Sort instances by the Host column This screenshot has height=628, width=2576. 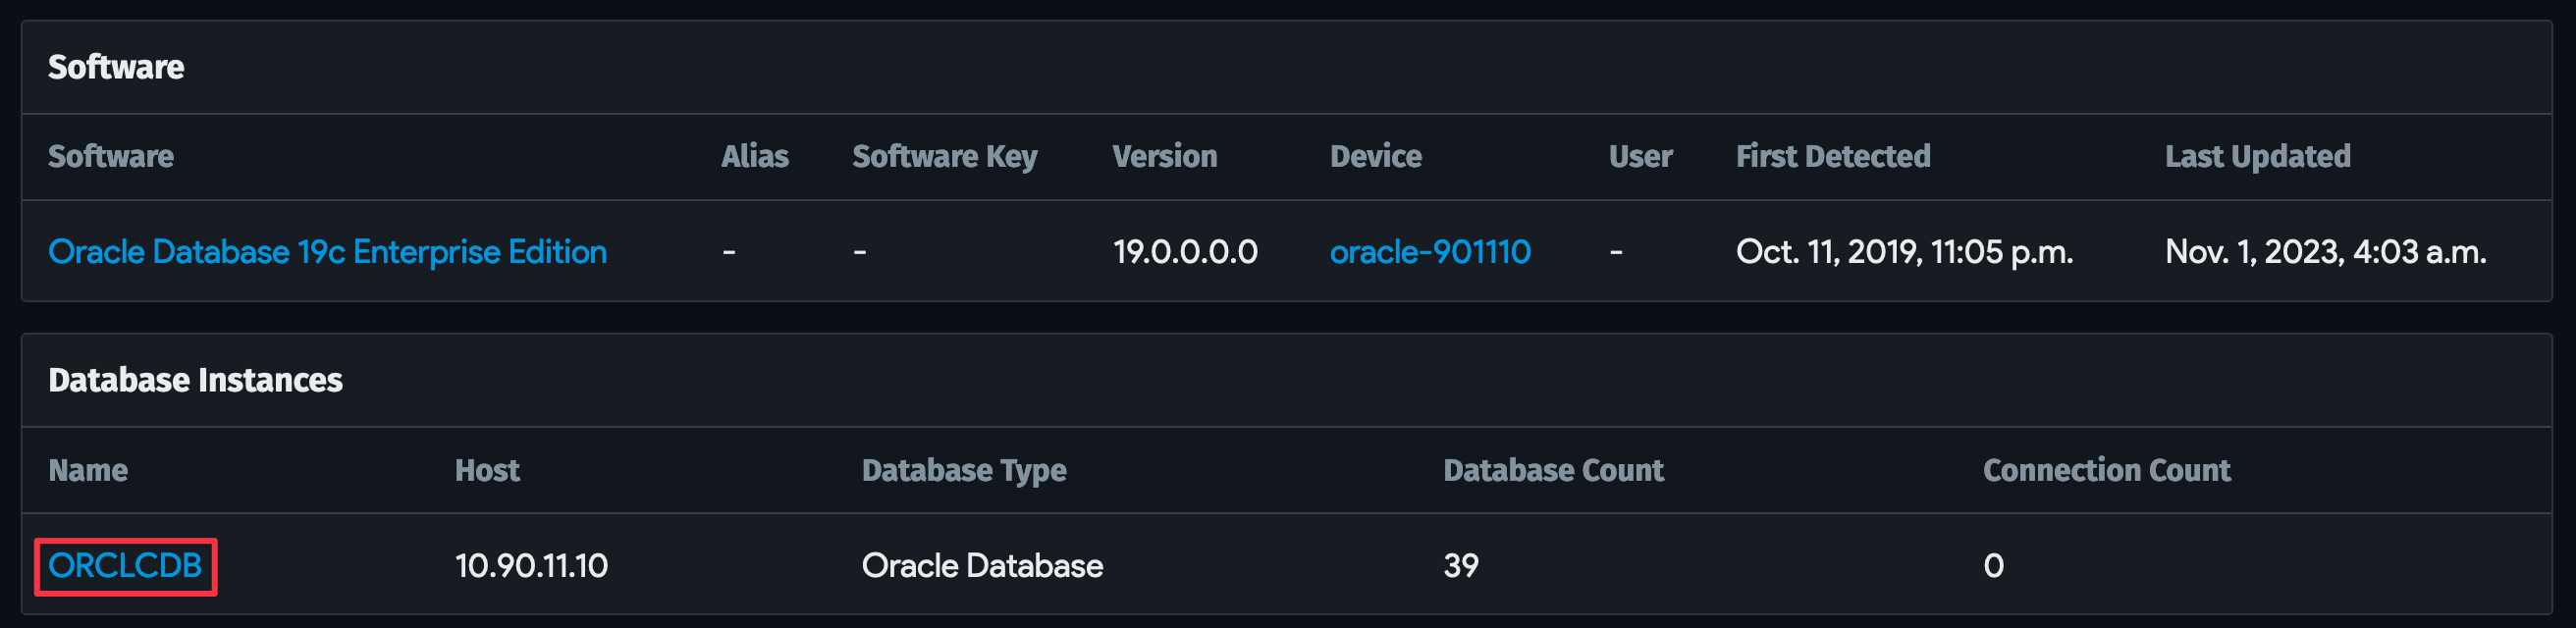click(487, 470)
